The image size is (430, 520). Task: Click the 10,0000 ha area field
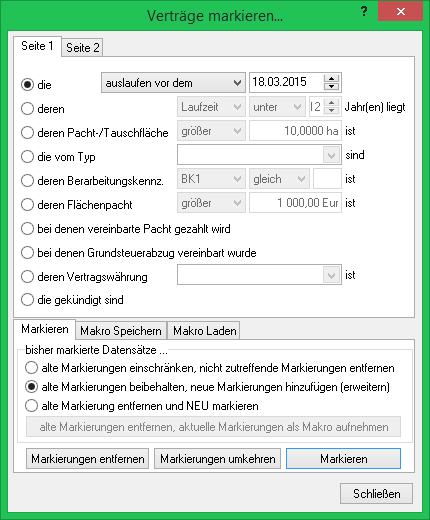tap(295, 131)
